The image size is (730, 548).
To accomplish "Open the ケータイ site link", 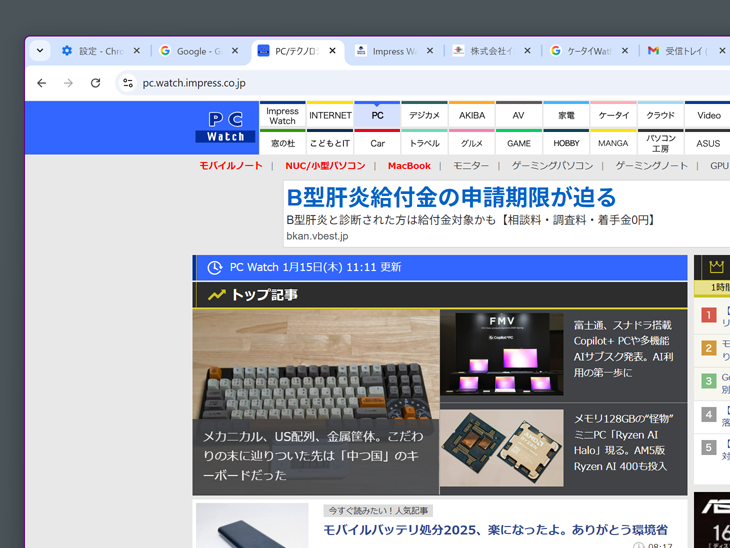I will pyautogui.click(x=614, y=115).
